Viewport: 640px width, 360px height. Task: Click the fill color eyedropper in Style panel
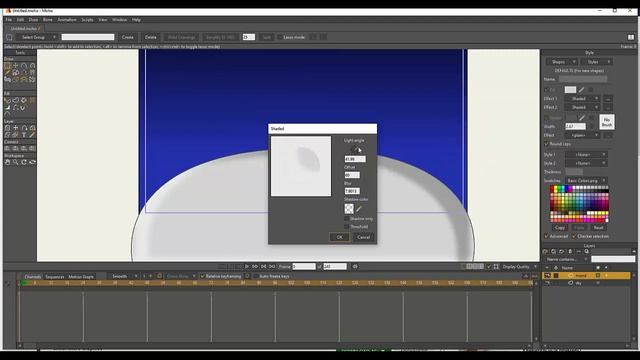[582, 90]
